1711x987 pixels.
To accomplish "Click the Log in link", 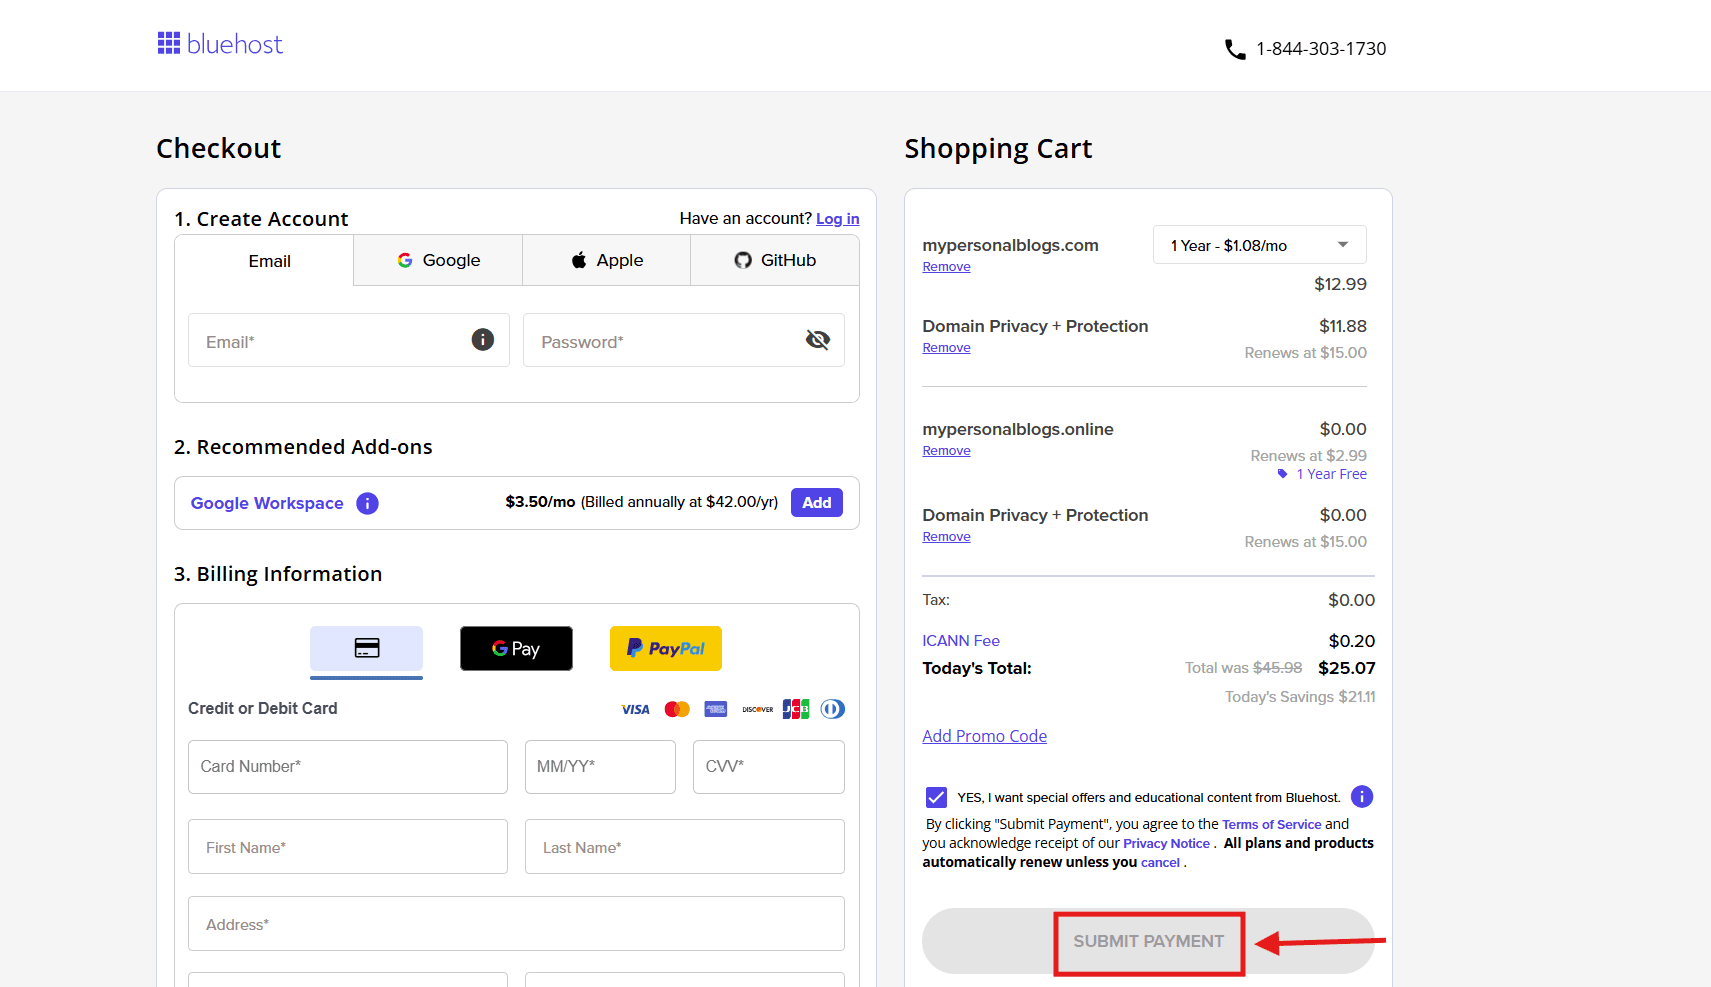I will coord(837,219).
